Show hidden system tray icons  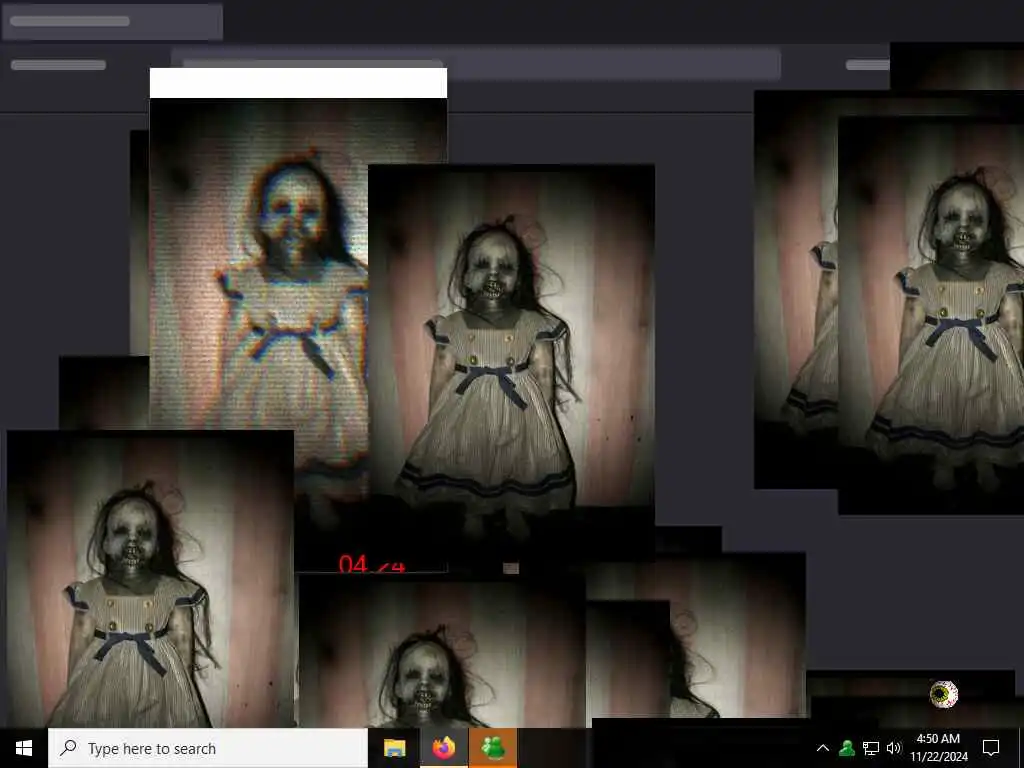[823, 748]
